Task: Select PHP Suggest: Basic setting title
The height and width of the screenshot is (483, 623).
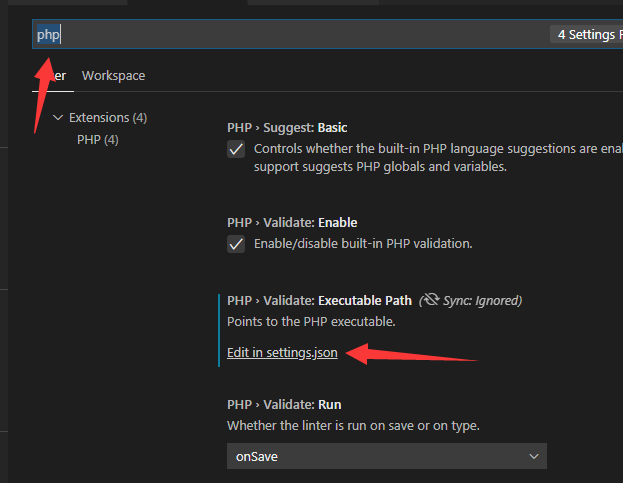Action: tap(287, 128)
